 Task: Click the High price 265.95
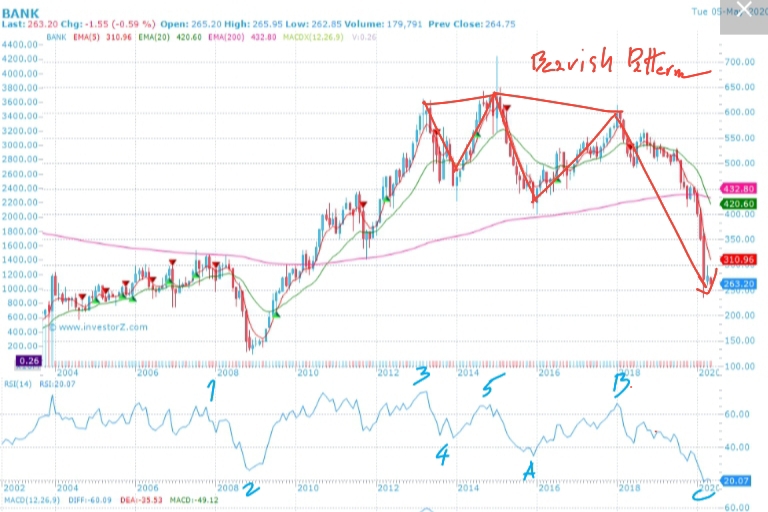[267, 24]
